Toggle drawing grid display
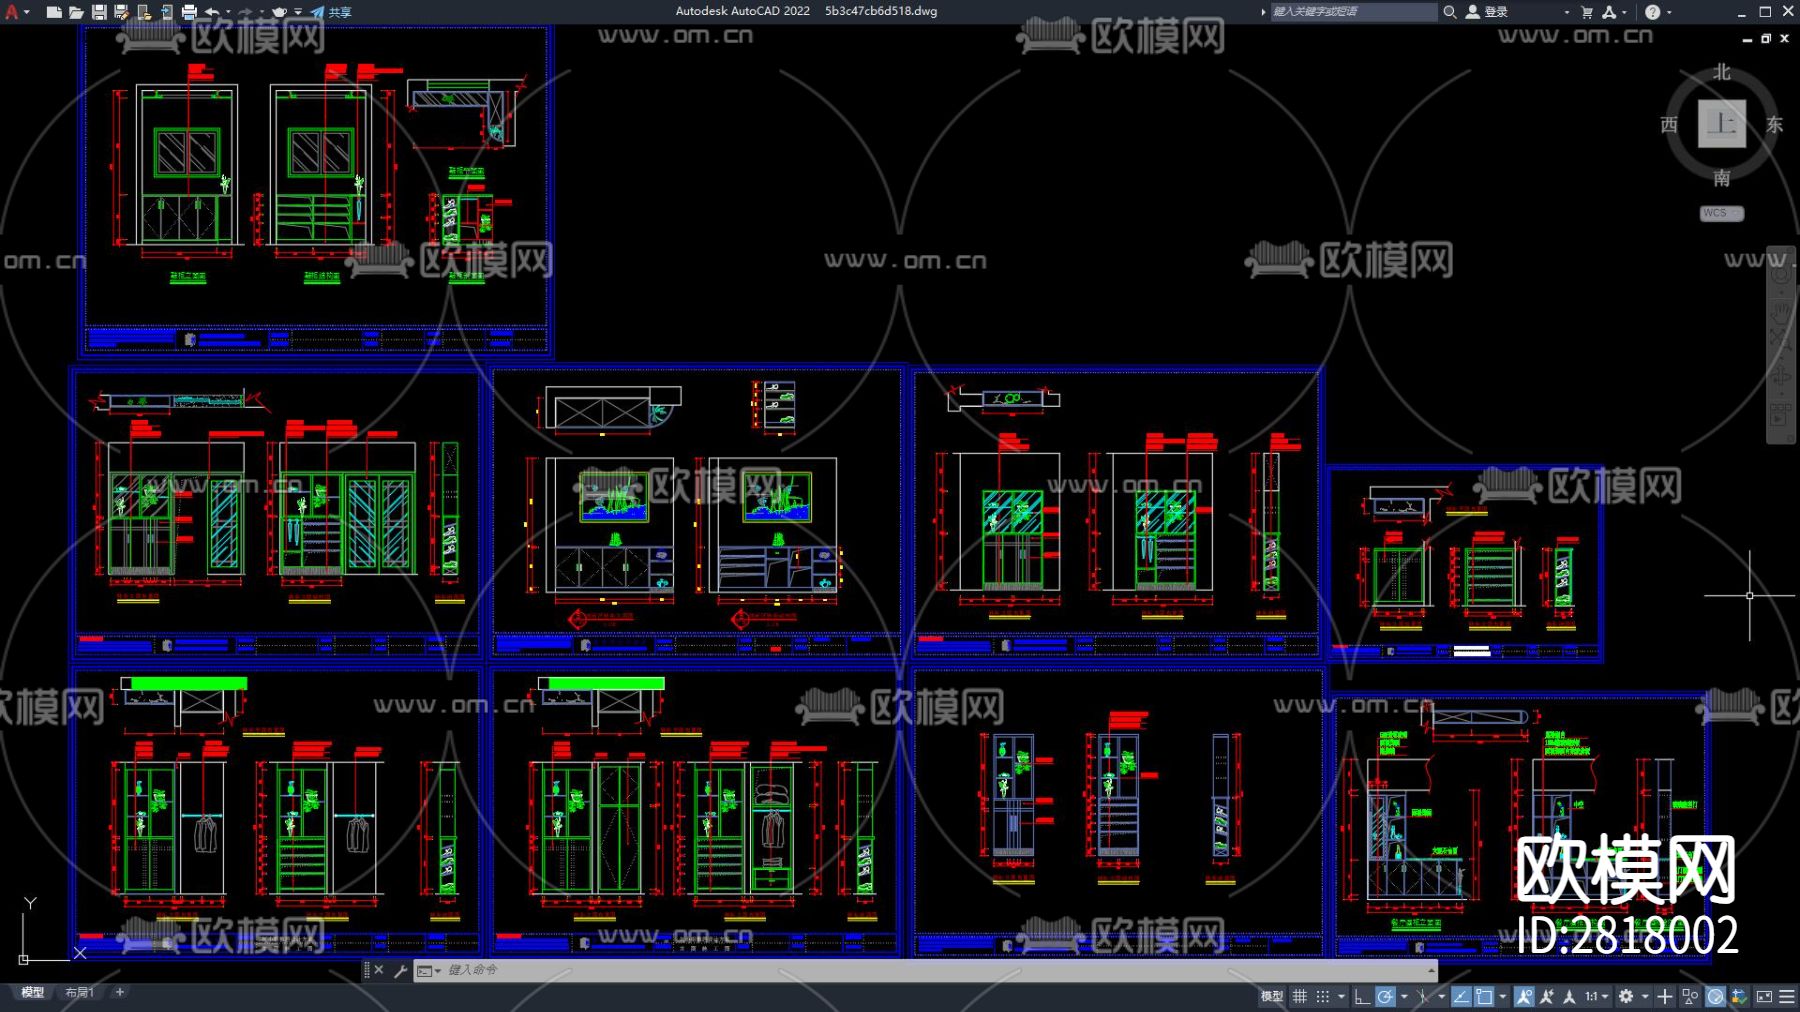The image size is (1800, 1012). (1300, 996)
